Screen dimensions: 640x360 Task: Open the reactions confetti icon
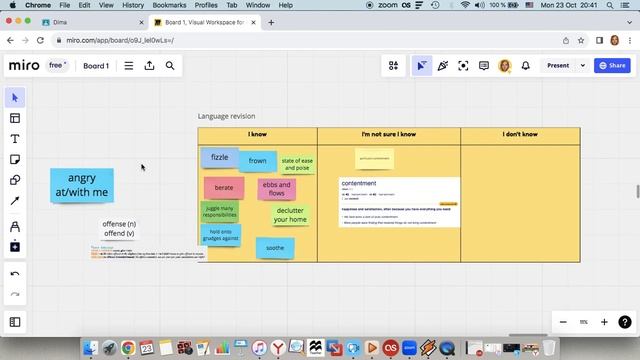point(442,66)
